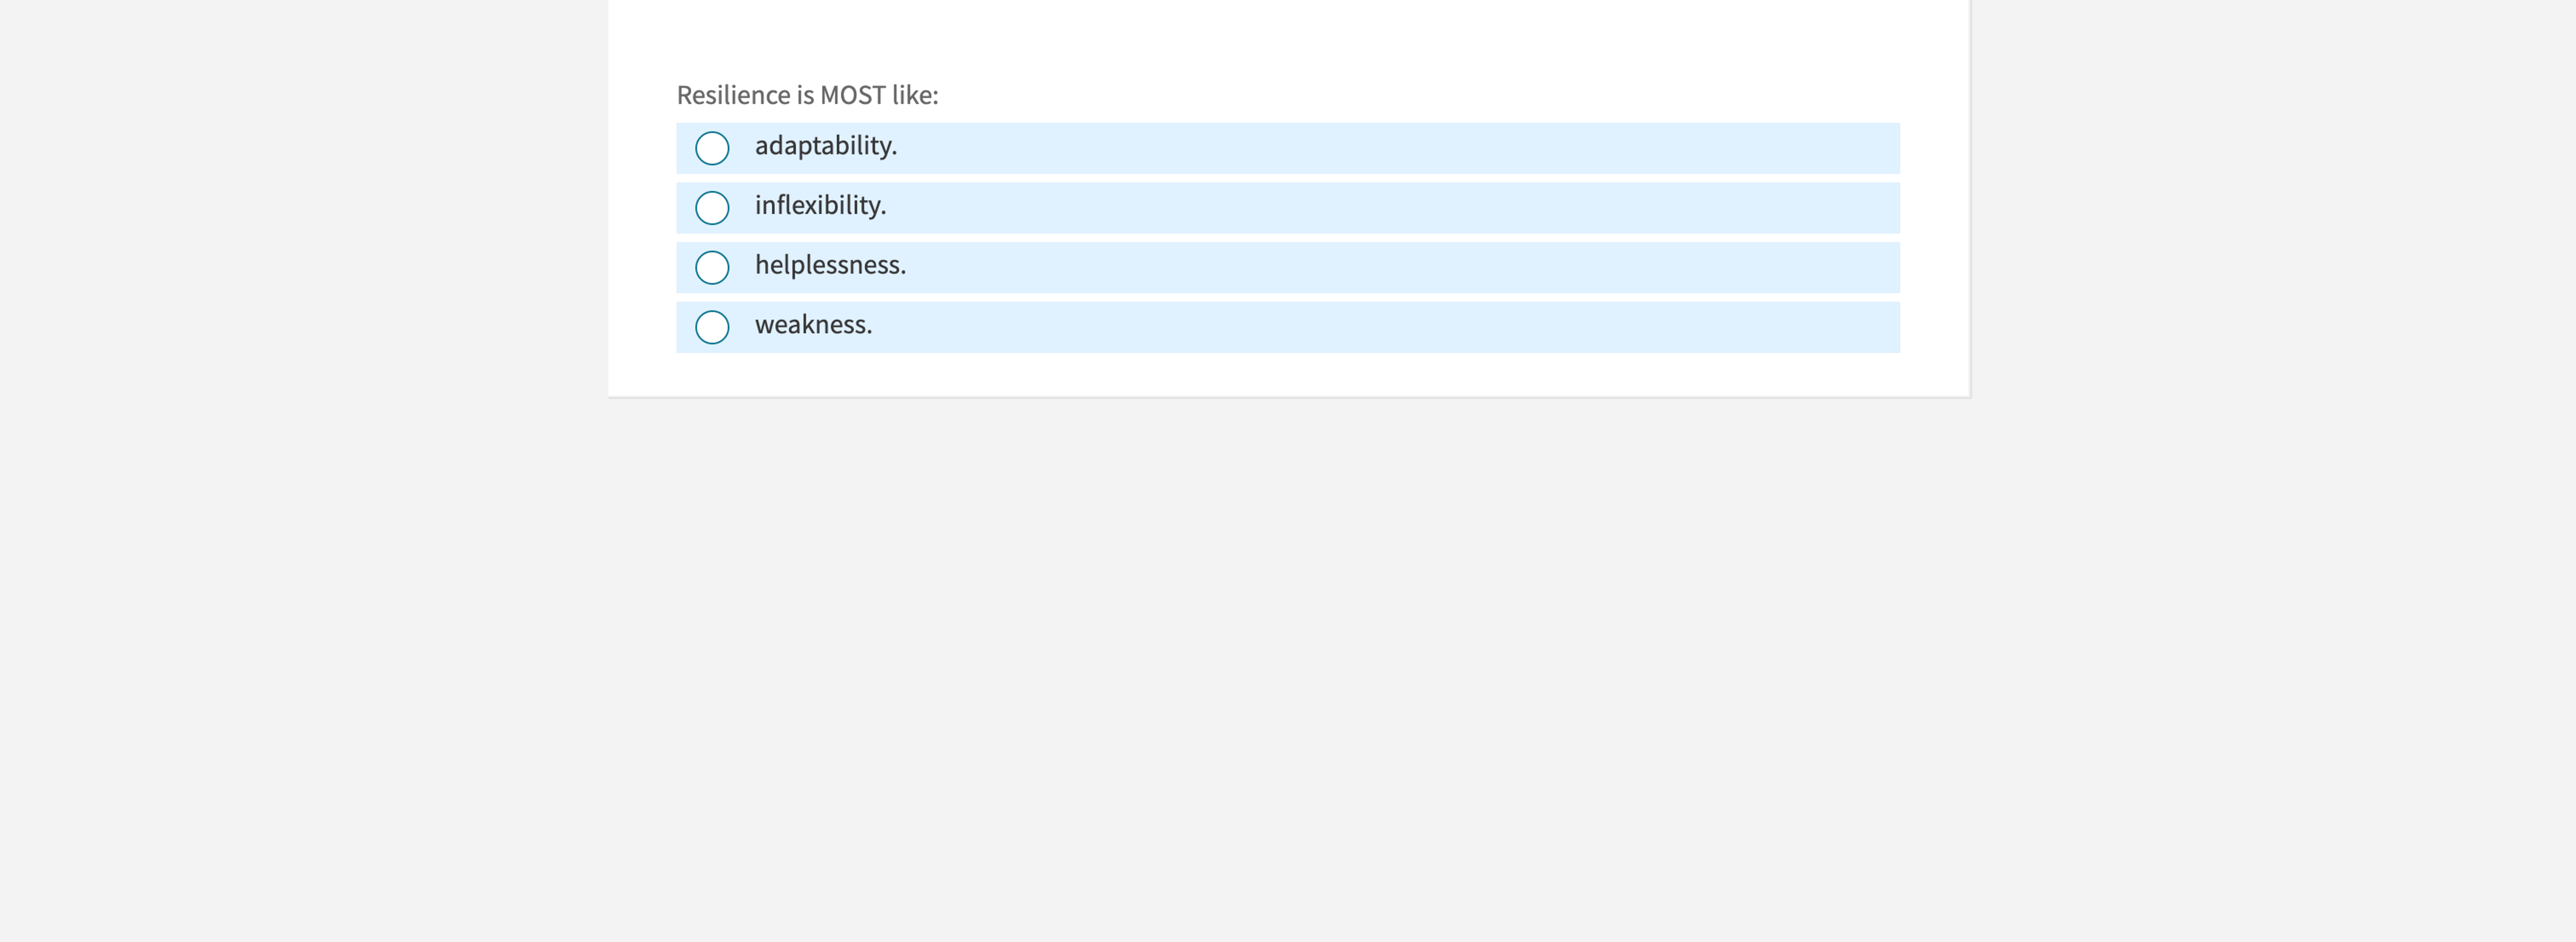Mark the 'helplessness.' radio option
This screenshot has width=2576, height=942.
712,267
